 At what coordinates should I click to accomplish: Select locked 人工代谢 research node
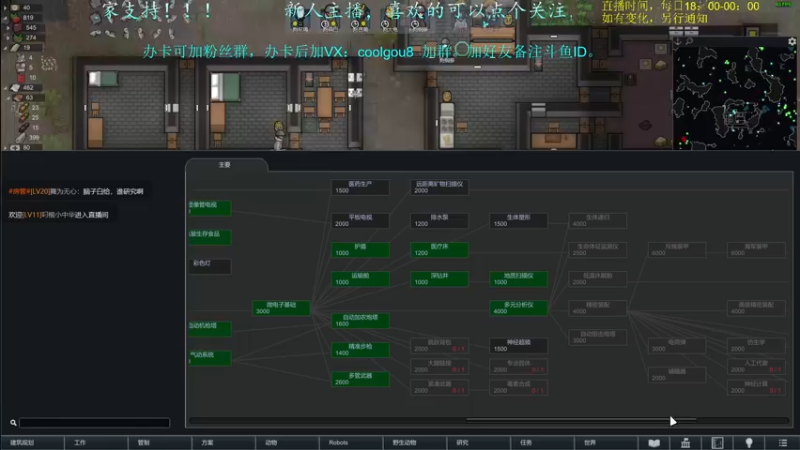pyautogui.click(x=756, y=366)
